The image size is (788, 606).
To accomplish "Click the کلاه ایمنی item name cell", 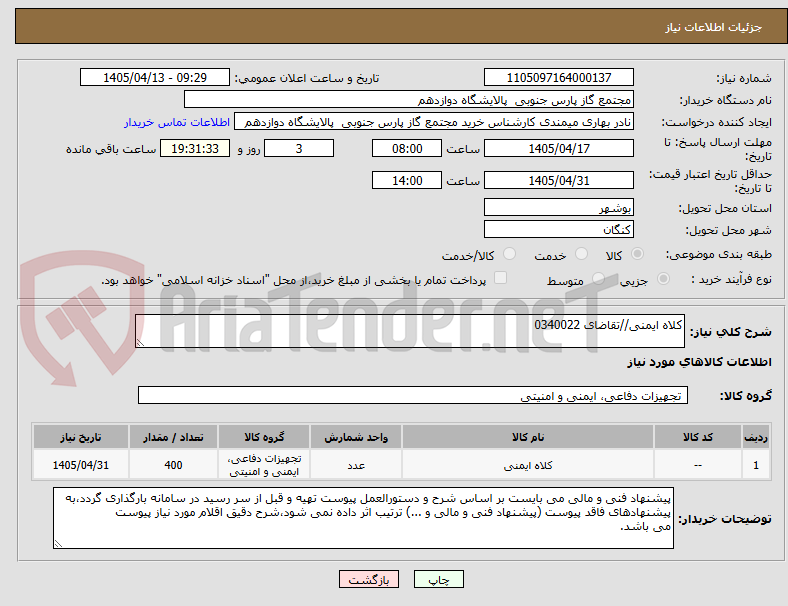I will [528, 465].
